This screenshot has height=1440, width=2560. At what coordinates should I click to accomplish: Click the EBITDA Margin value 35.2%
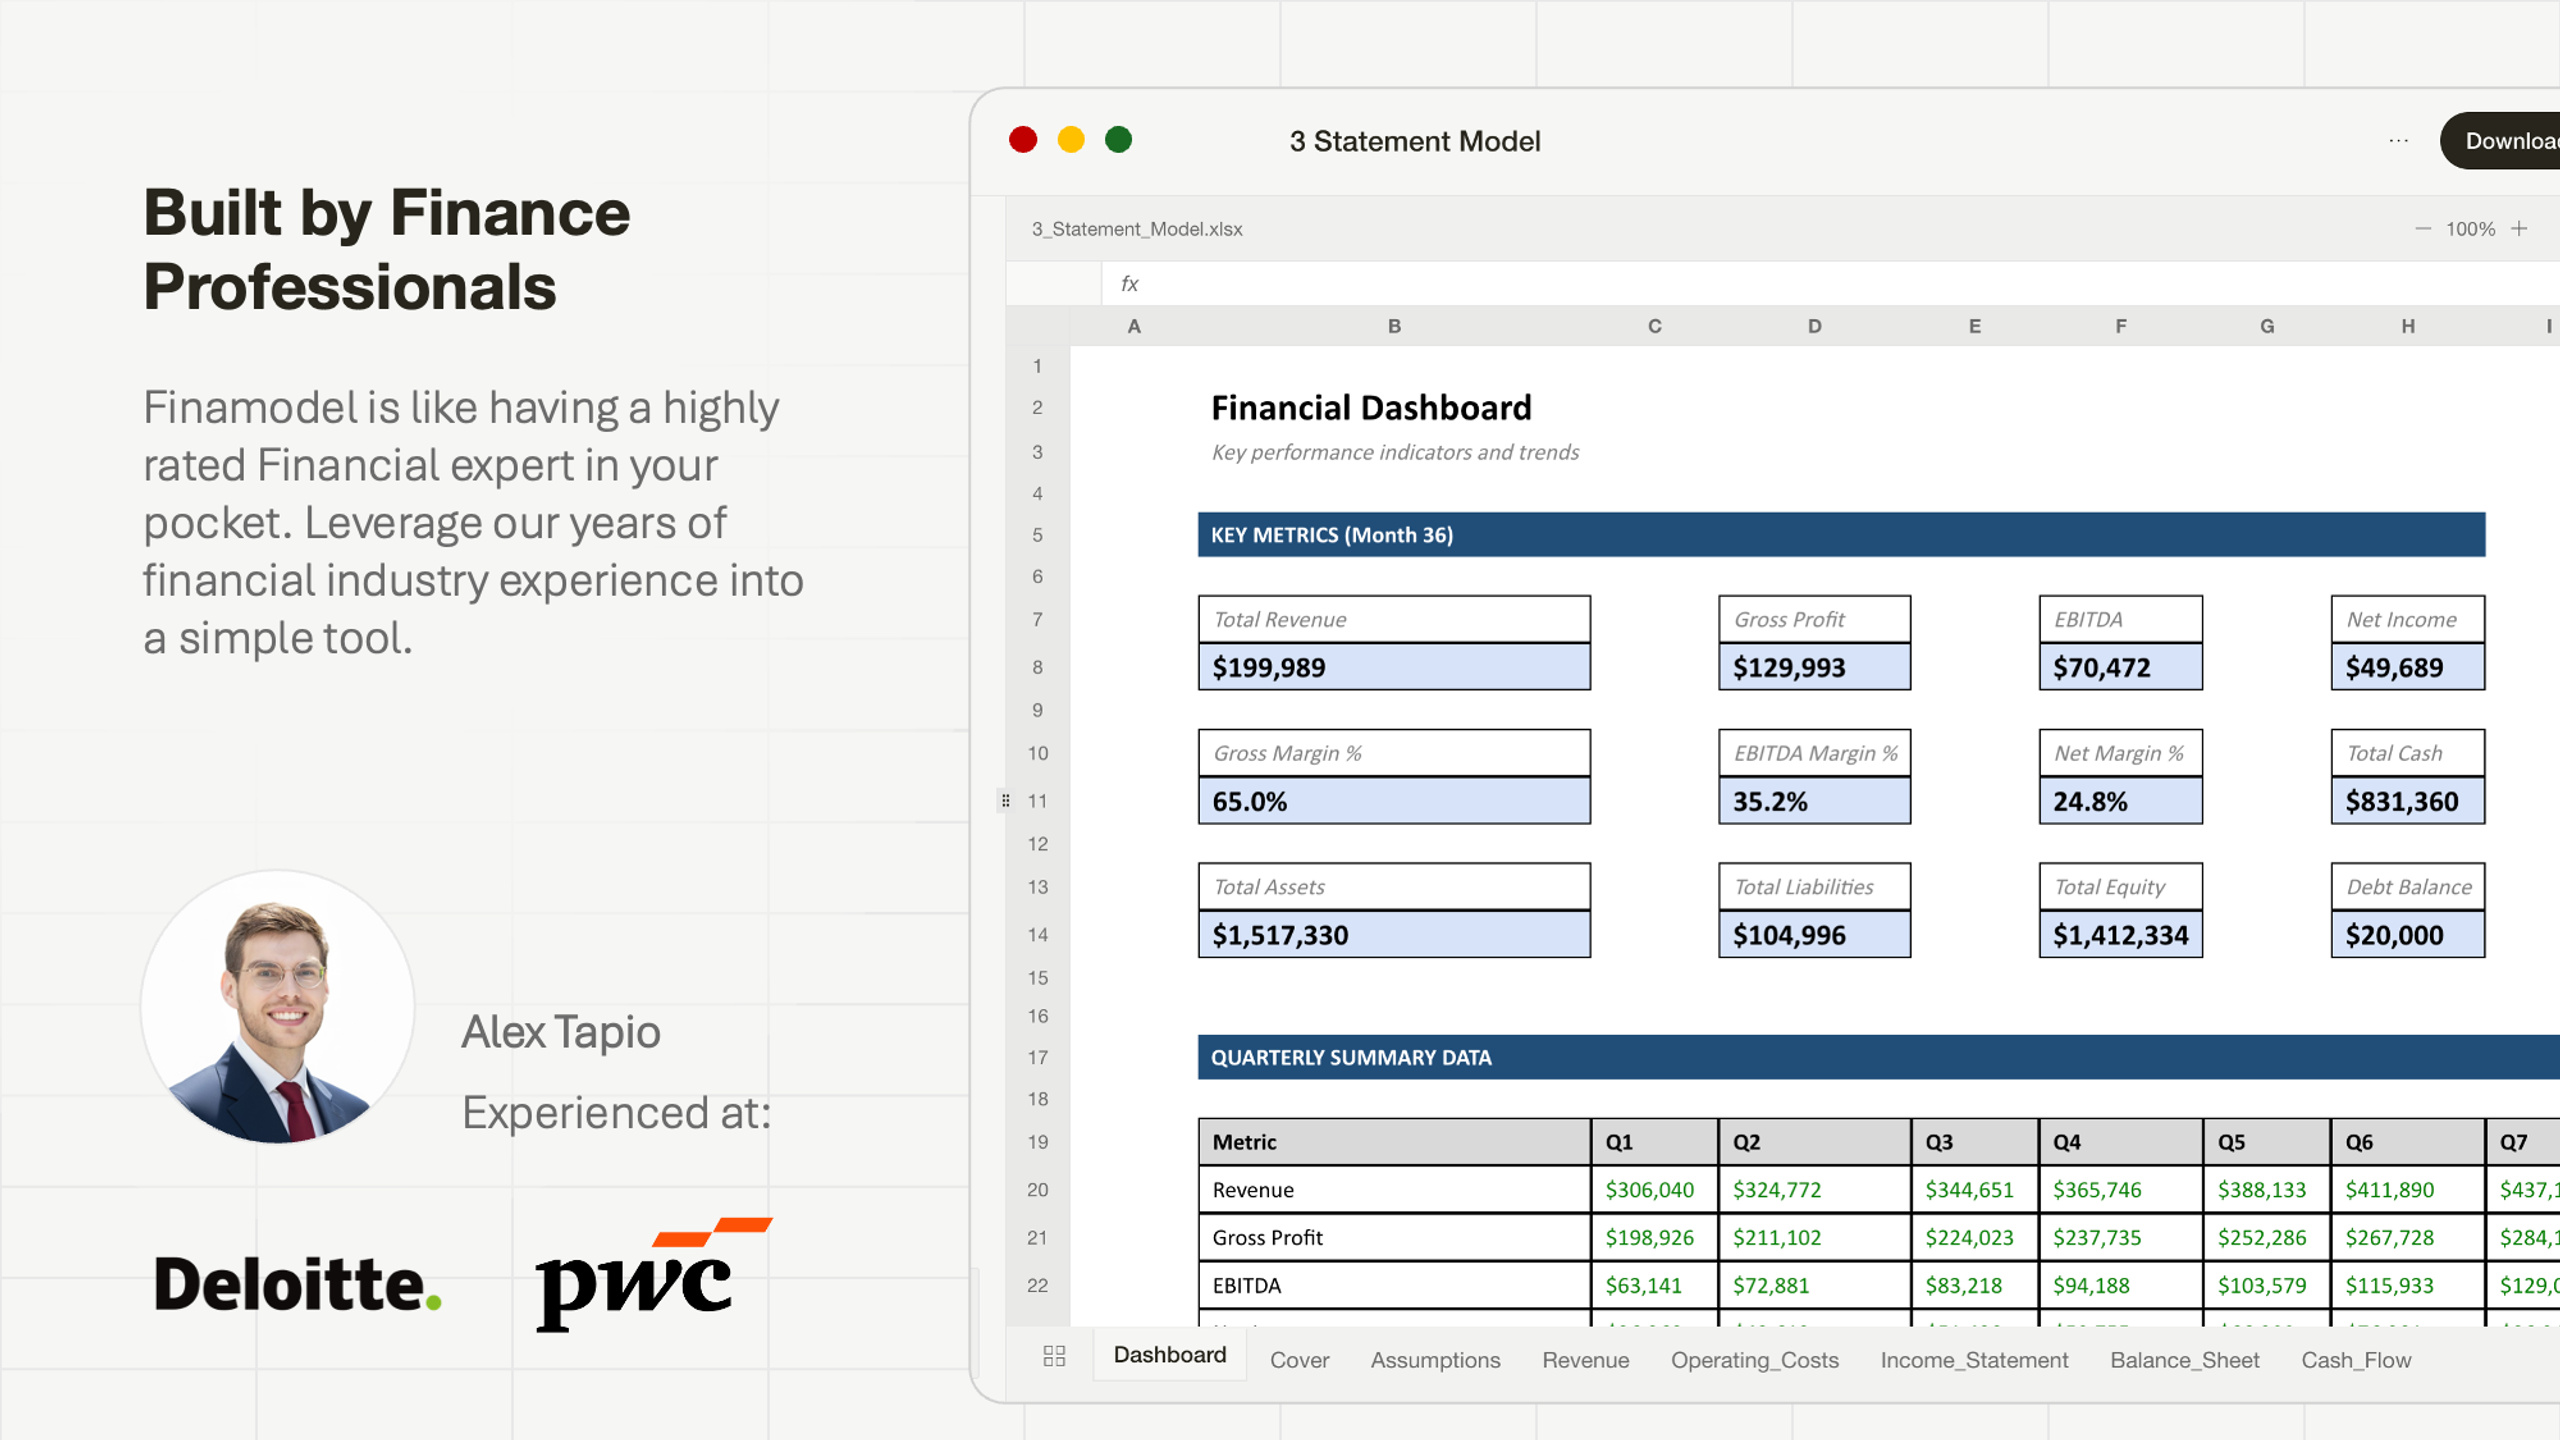pyautogui.click(x=1814, y=801)
